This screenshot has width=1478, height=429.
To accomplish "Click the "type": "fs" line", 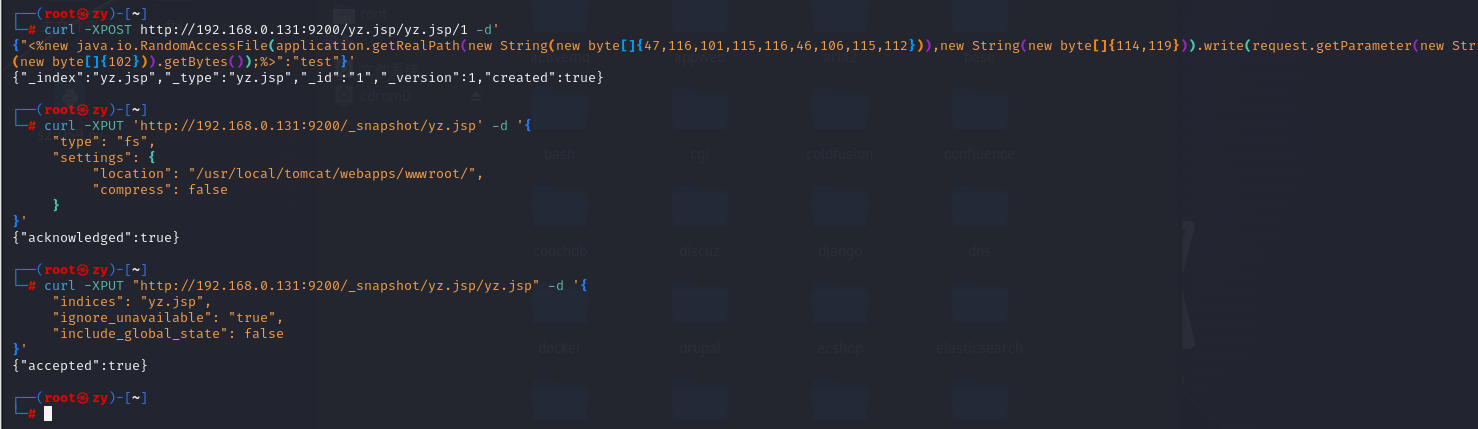I will [104, 141].
